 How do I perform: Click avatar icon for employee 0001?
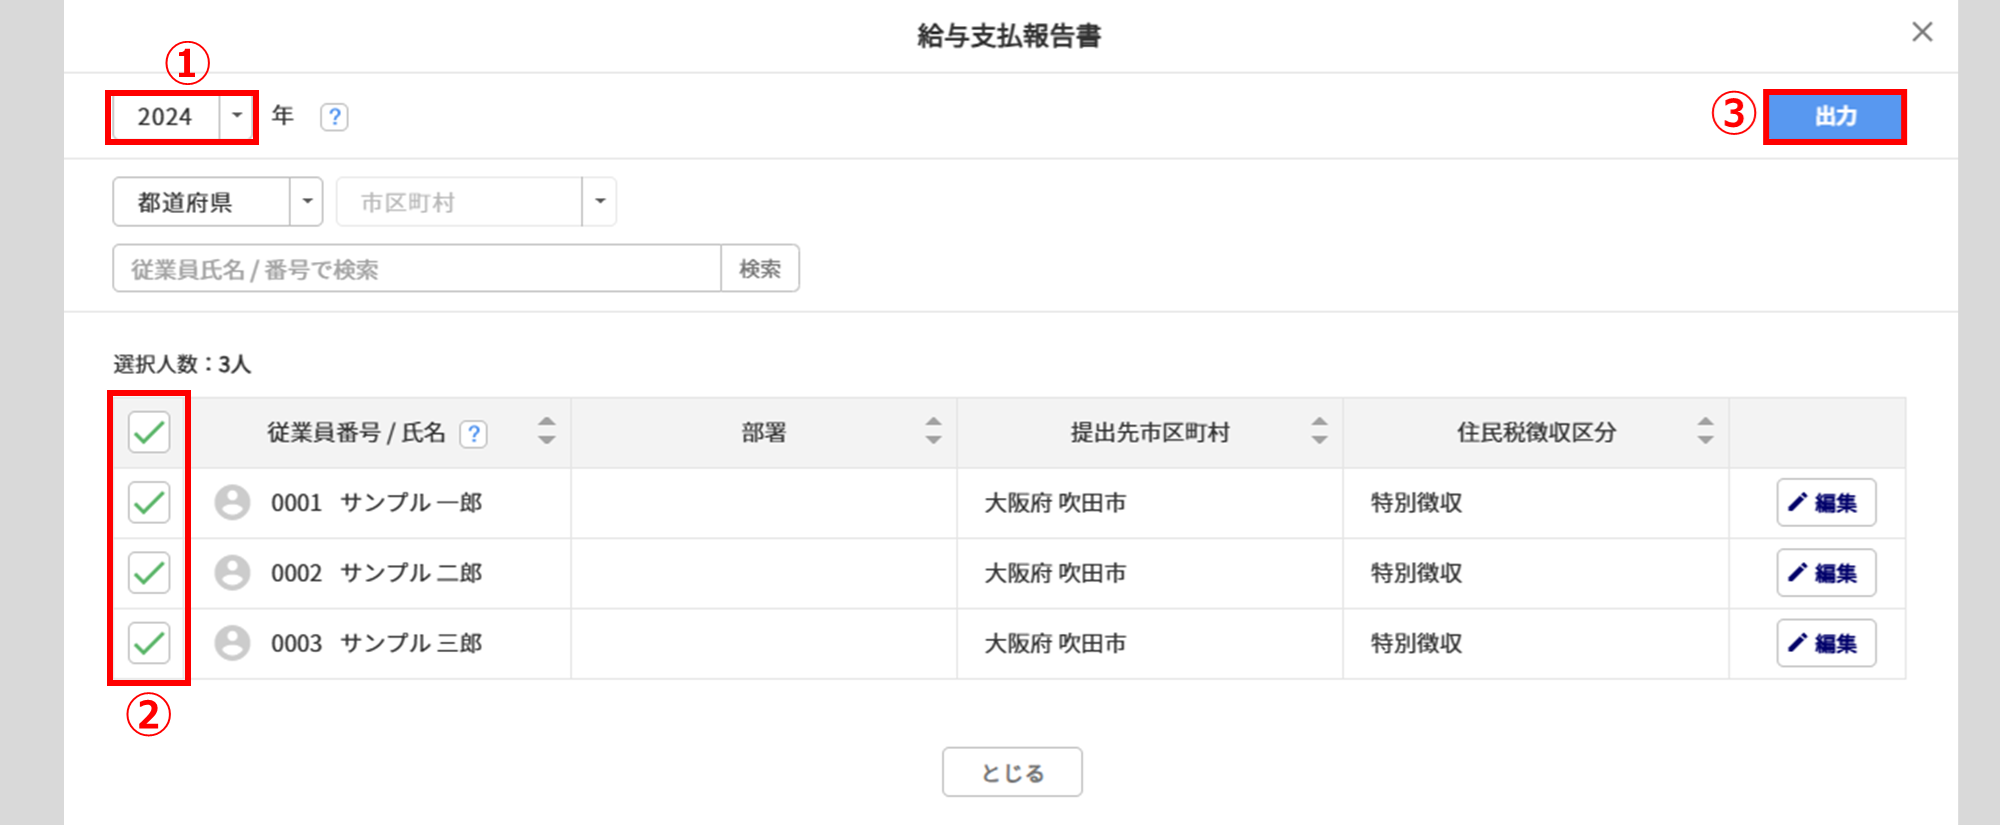point(232,502)
